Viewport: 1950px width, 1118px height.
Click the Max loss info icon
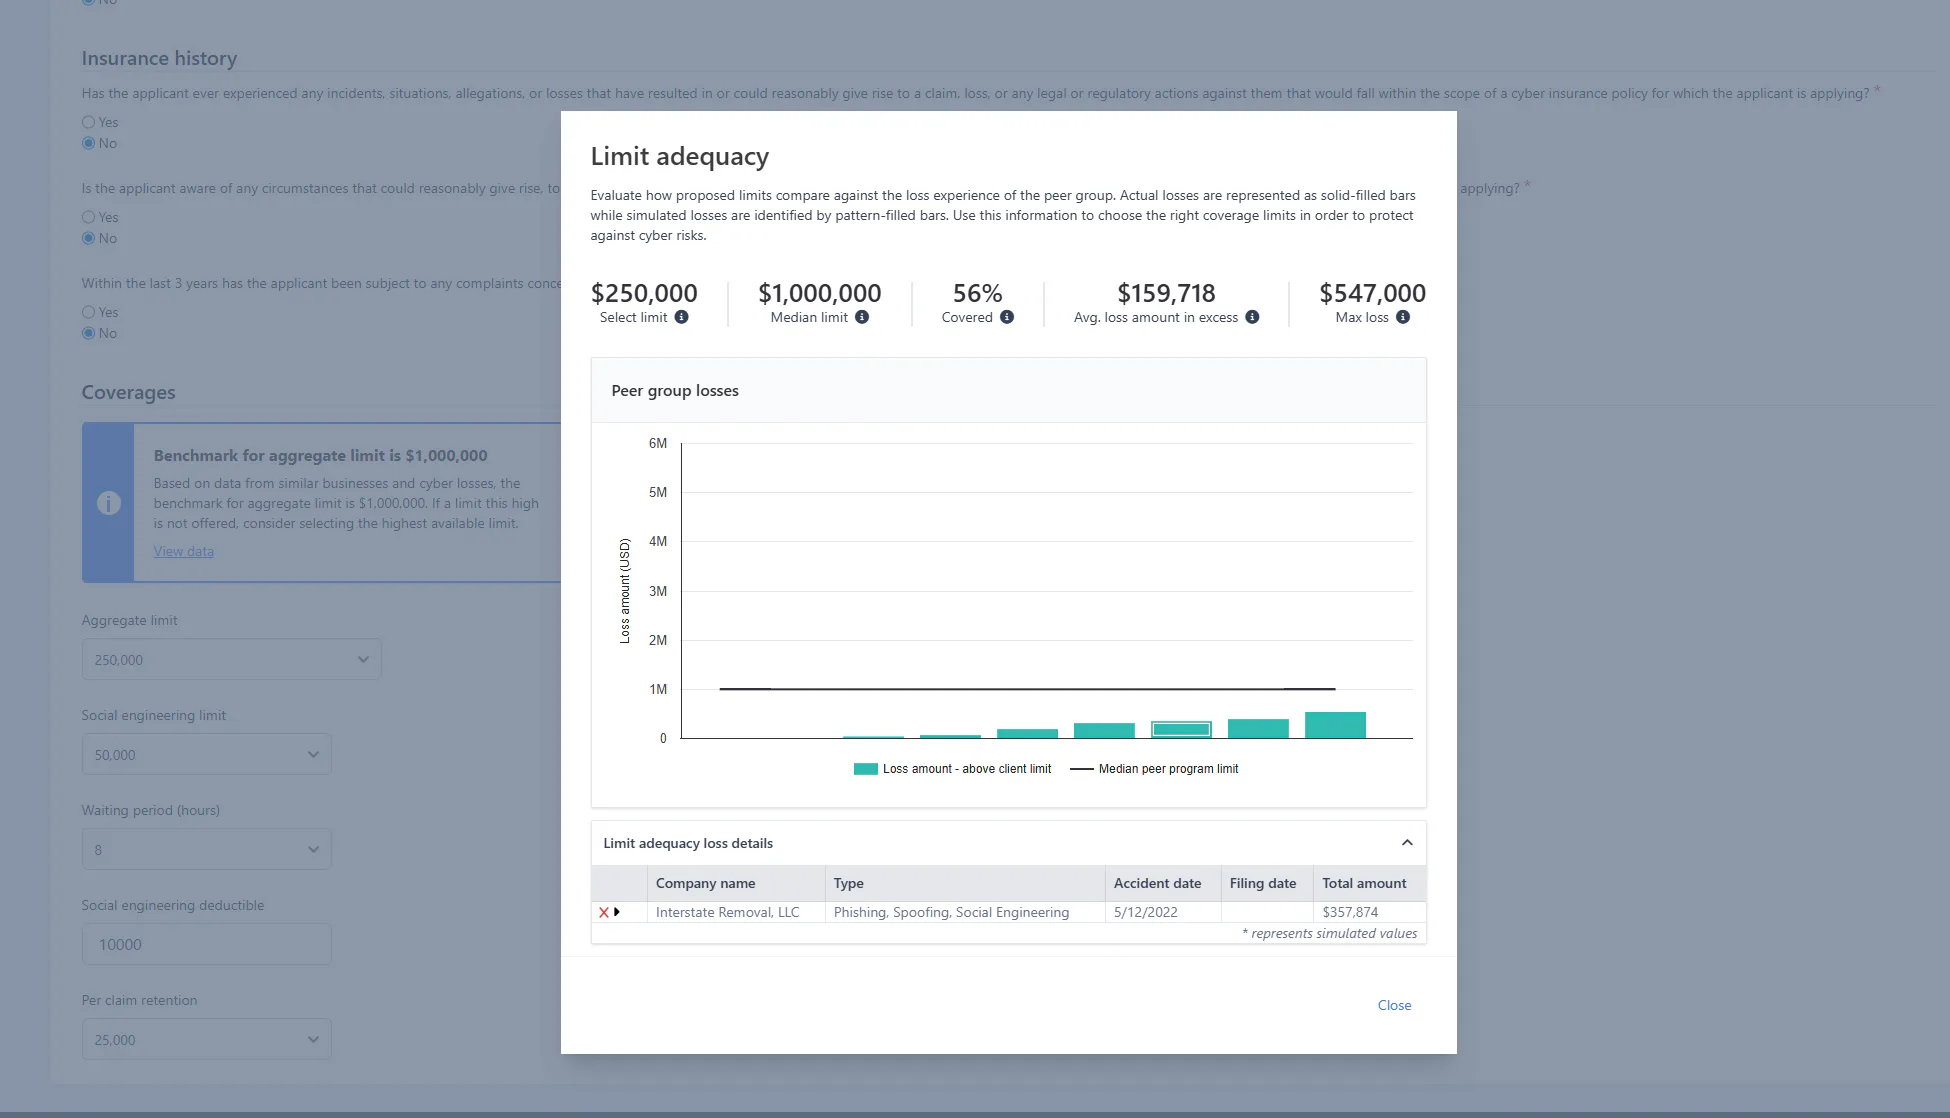pyautogui.click(x=1403, y=317)
